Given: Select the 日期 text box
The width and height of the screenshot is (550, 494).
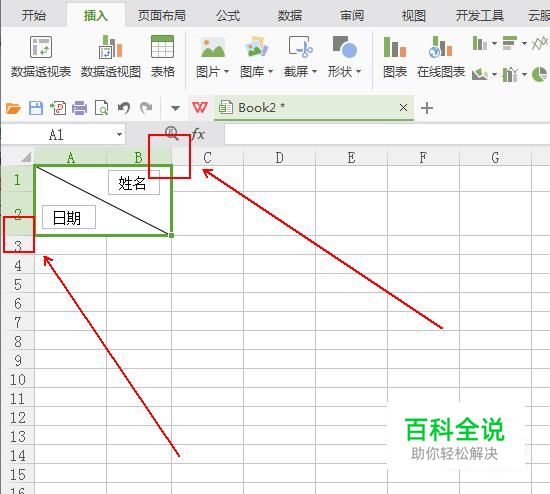Looking at the screenshot, I should pos(69,217).
